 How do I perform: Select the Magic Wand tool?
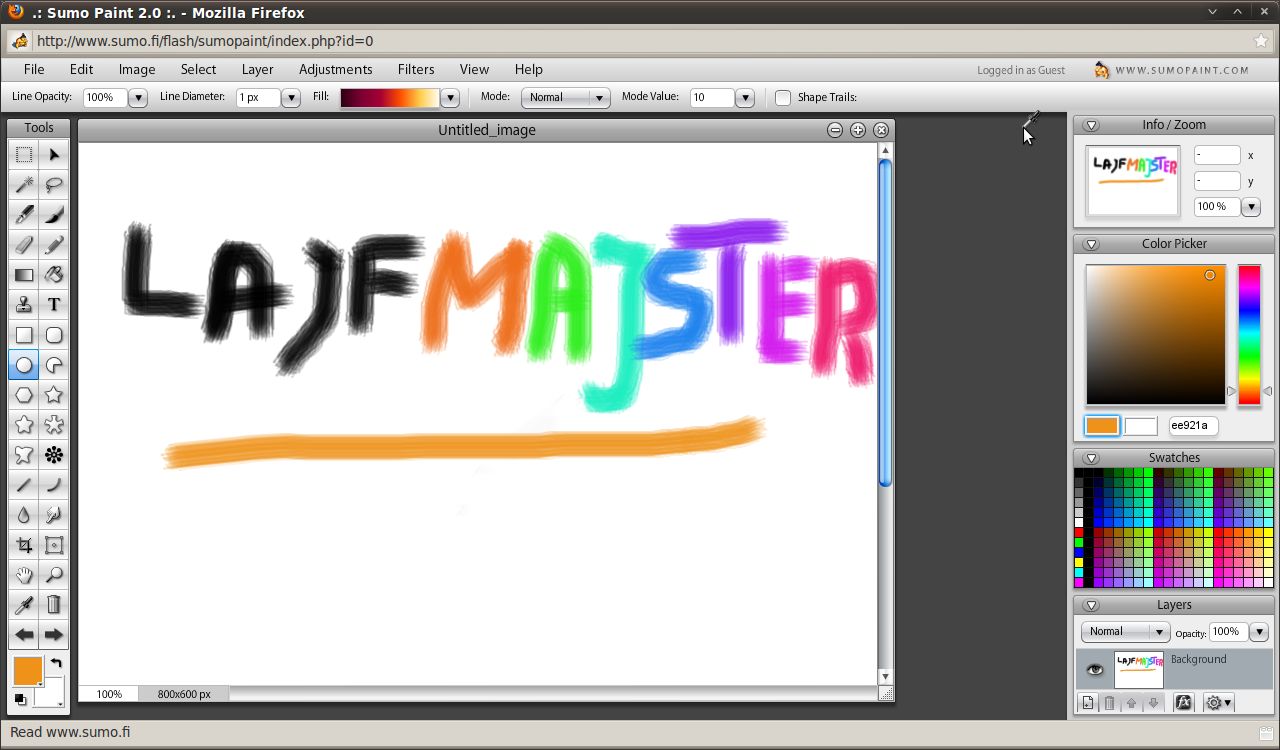(x=24, y=184)
